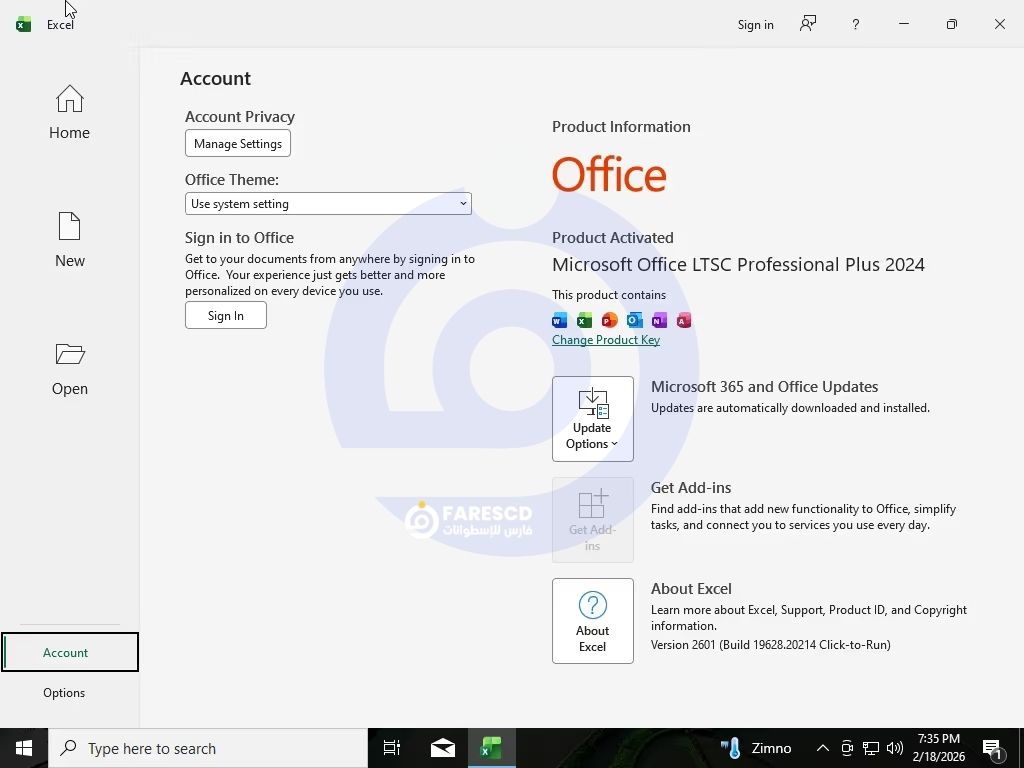Expand the Office Theme dropdown
The width and height of the screenshot is (1024, 768).
click(x=328, y=204)
